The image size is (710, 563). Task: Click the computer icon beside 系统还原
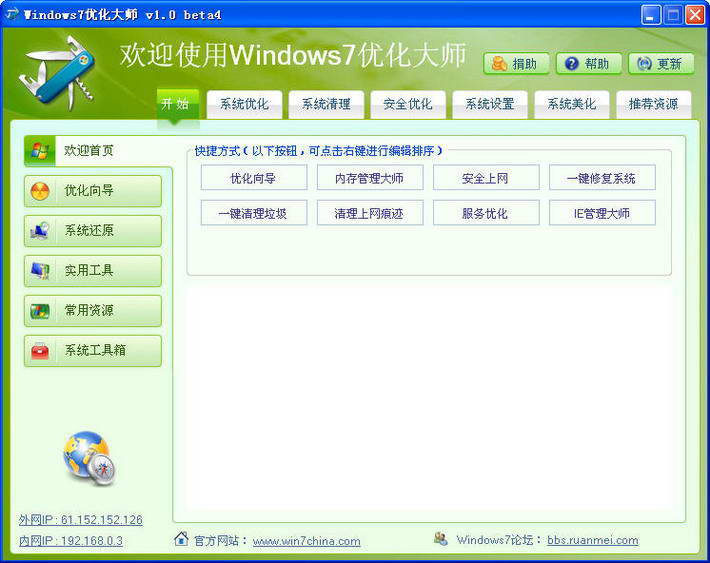[40, 231]
